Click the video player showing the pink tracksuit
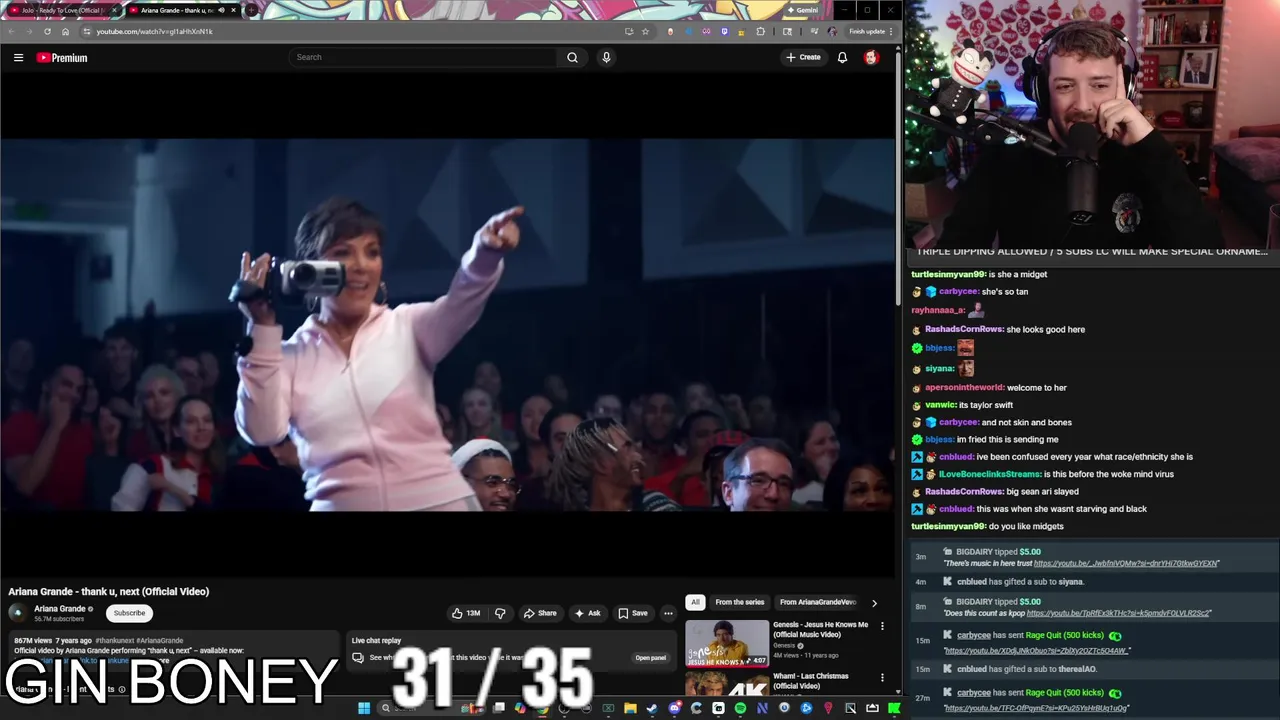This screenshot has width=1280, height=720. pos(447,325)
